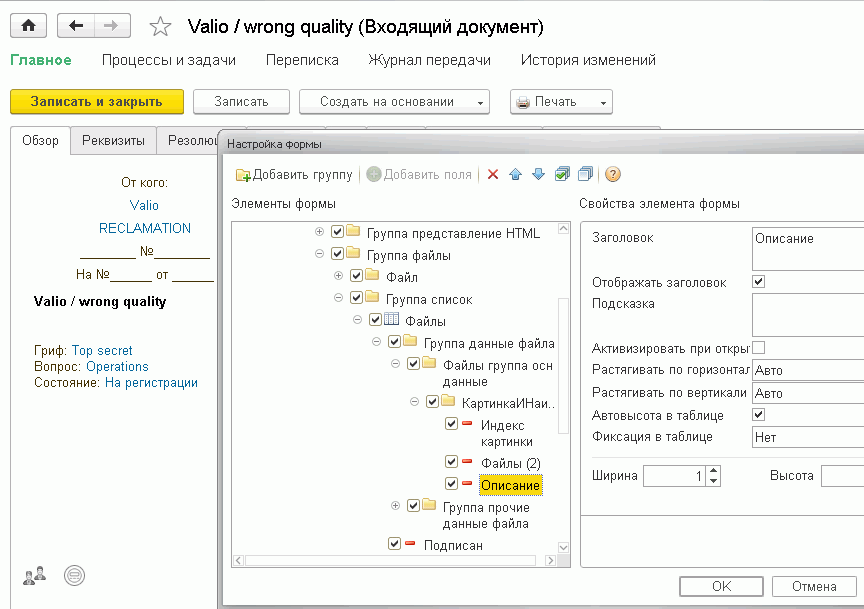Toggle the Автовысота в таблице checkbox

coord(759,414)
